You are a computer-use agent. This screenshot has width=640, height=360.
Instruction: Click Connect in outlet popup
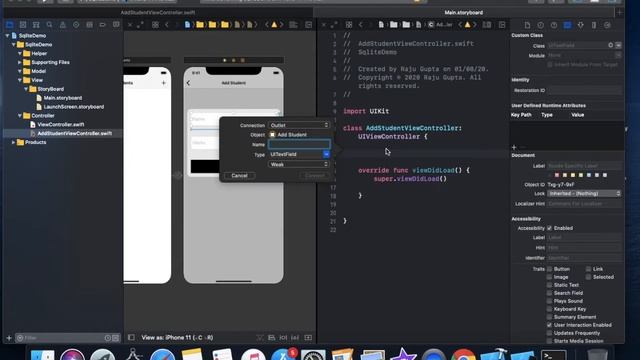[x=315, y=176]
